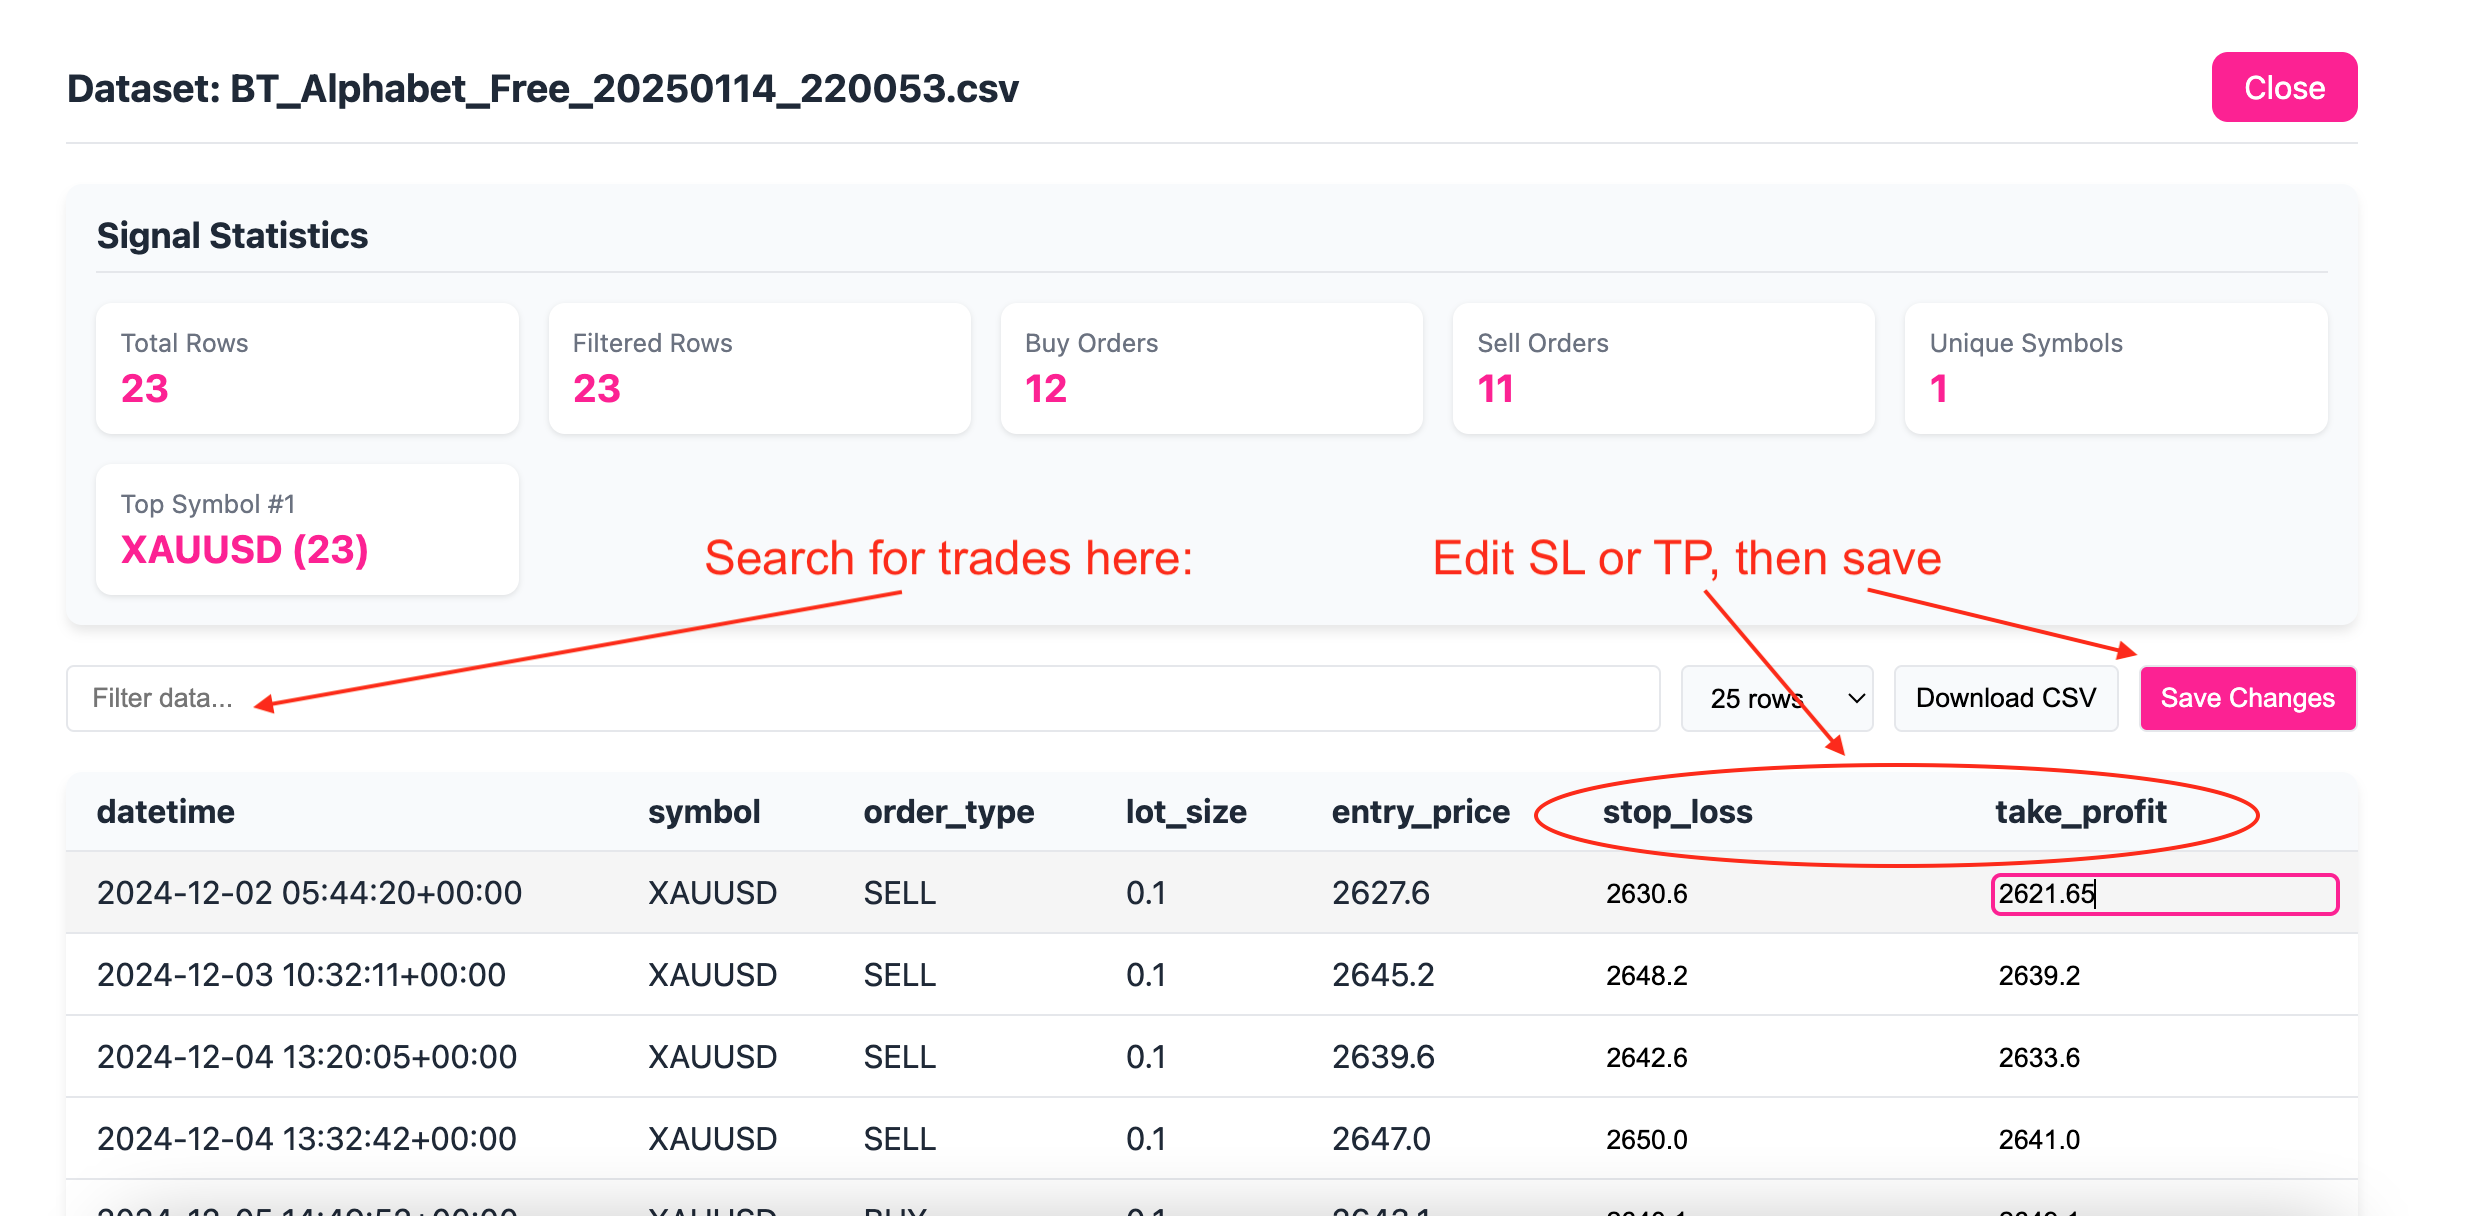Open the 25 rows dropdown
Image resolution: width=2470 pixels, height=1216 pixels.
click(1776, 698)
